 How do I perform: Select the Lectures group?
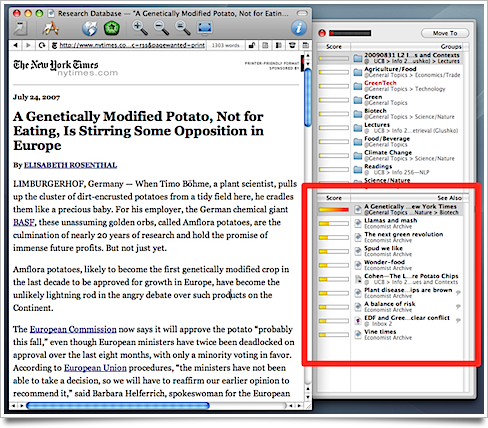pyautogui.click(x=390, y=128)
